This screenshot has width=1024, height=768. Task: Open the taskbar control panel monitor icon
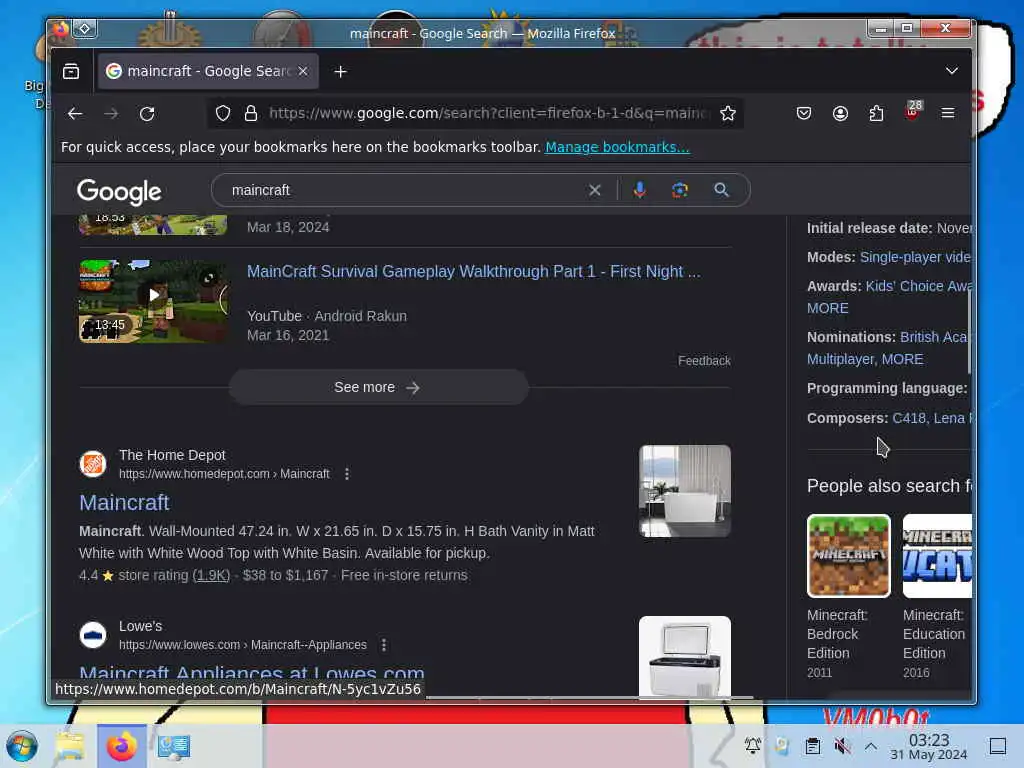173,746
